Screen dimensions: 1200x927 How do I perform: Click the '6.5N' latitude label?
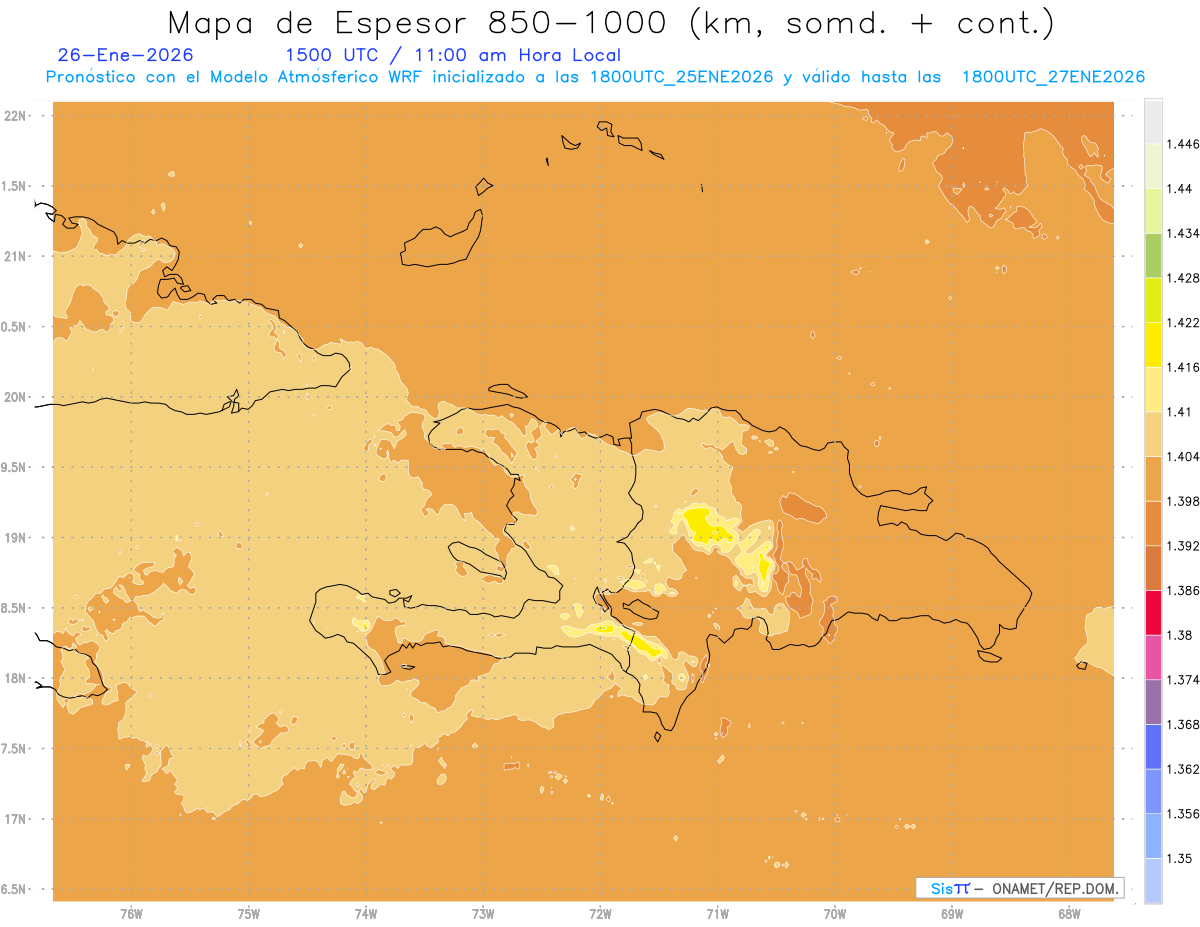14,889
